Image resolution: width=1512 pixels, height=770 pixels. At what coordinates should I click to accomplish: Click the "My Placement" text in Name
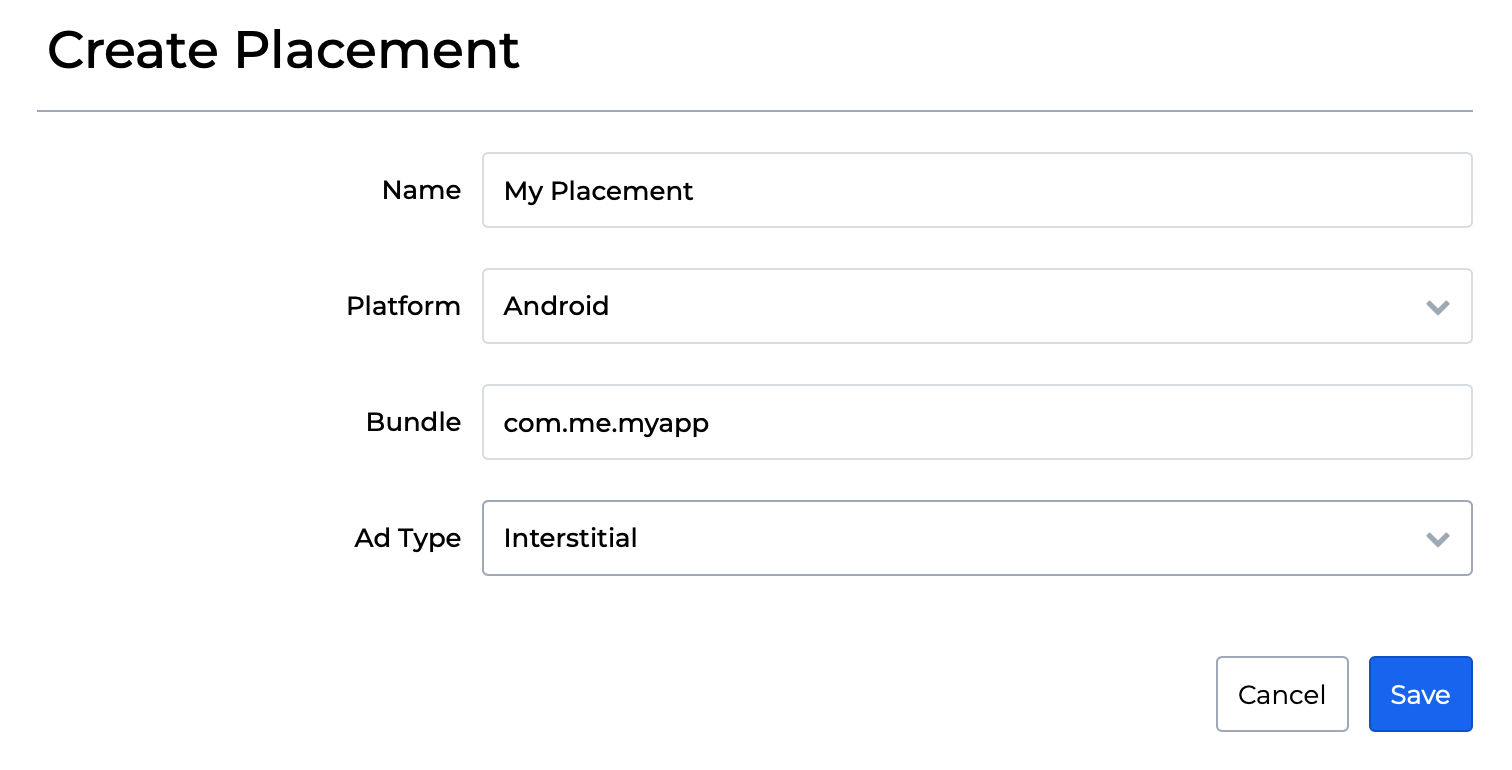pos(598,191)
